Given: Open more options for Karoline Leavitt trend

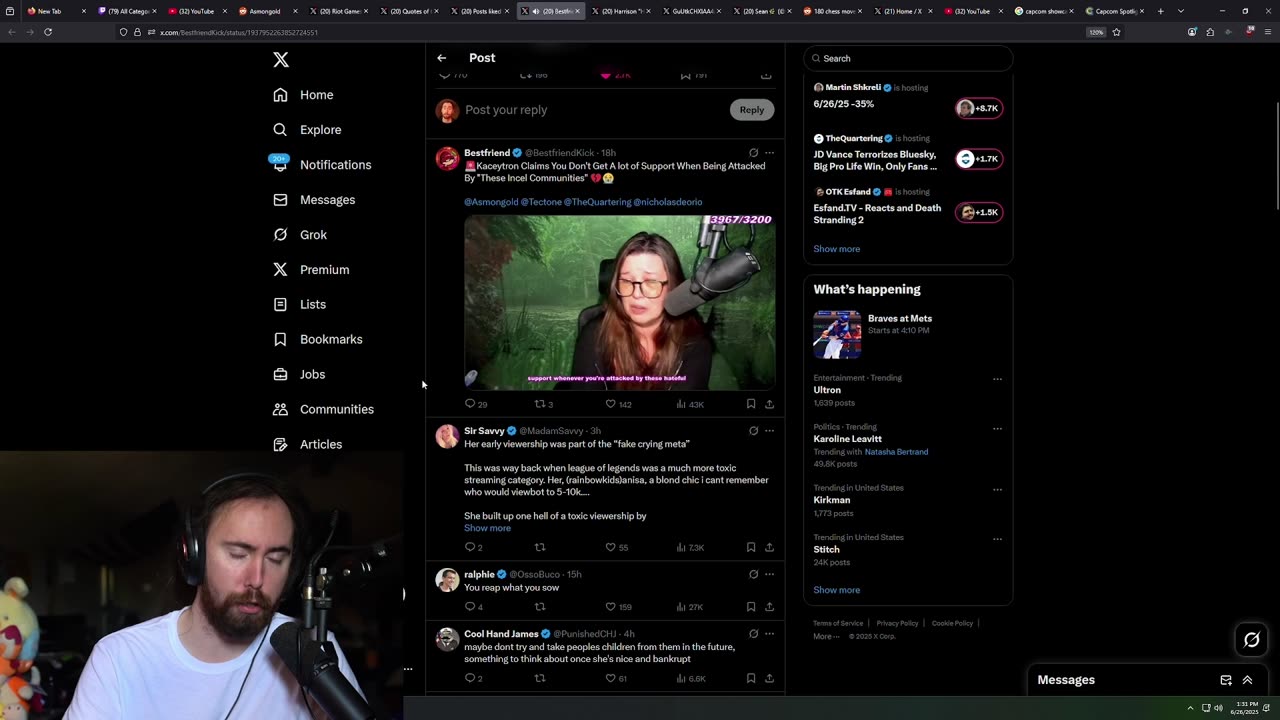Looking at the screenshot, I should 997,428.
